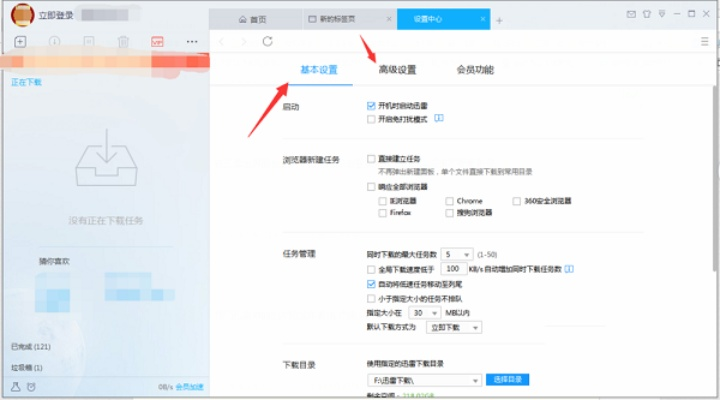Image resolution: width=720 pixels, height=400 pixels.
Task: Open the size limit dropdown showing 30
Action: [x=425, y=313]
